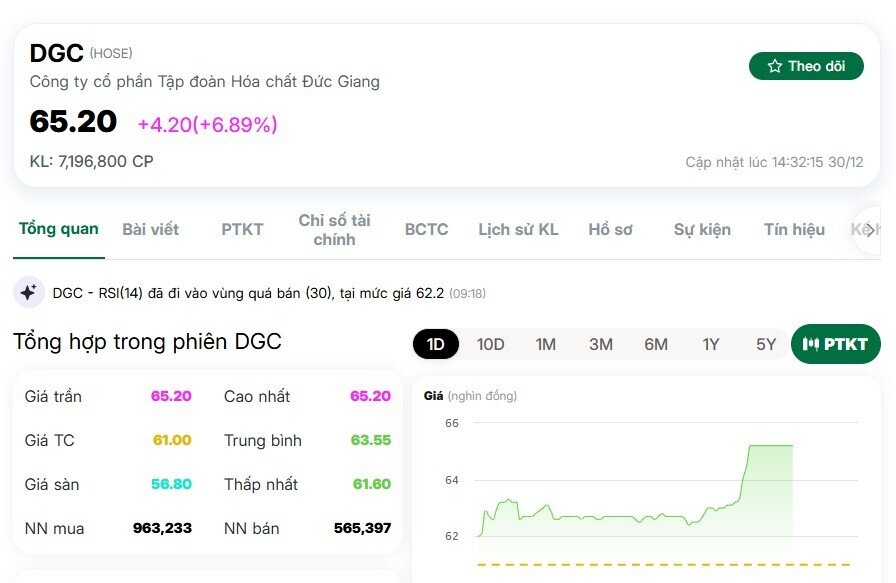
Task: Show the 1Y chart range
Action: tap(711, 345)
